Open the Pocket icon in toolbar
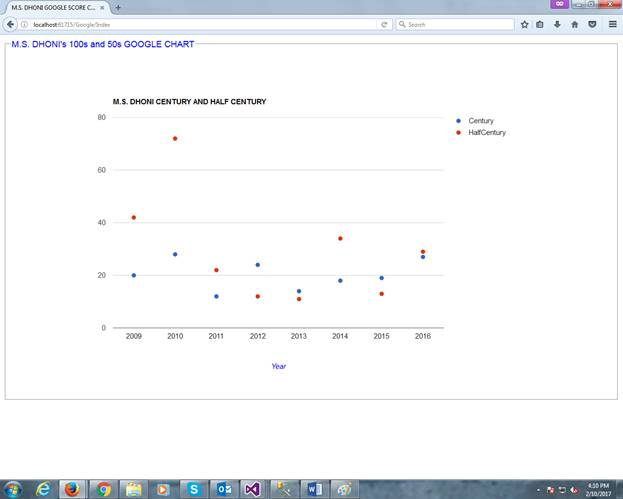The image size is (623, 499). click(592, 24)
